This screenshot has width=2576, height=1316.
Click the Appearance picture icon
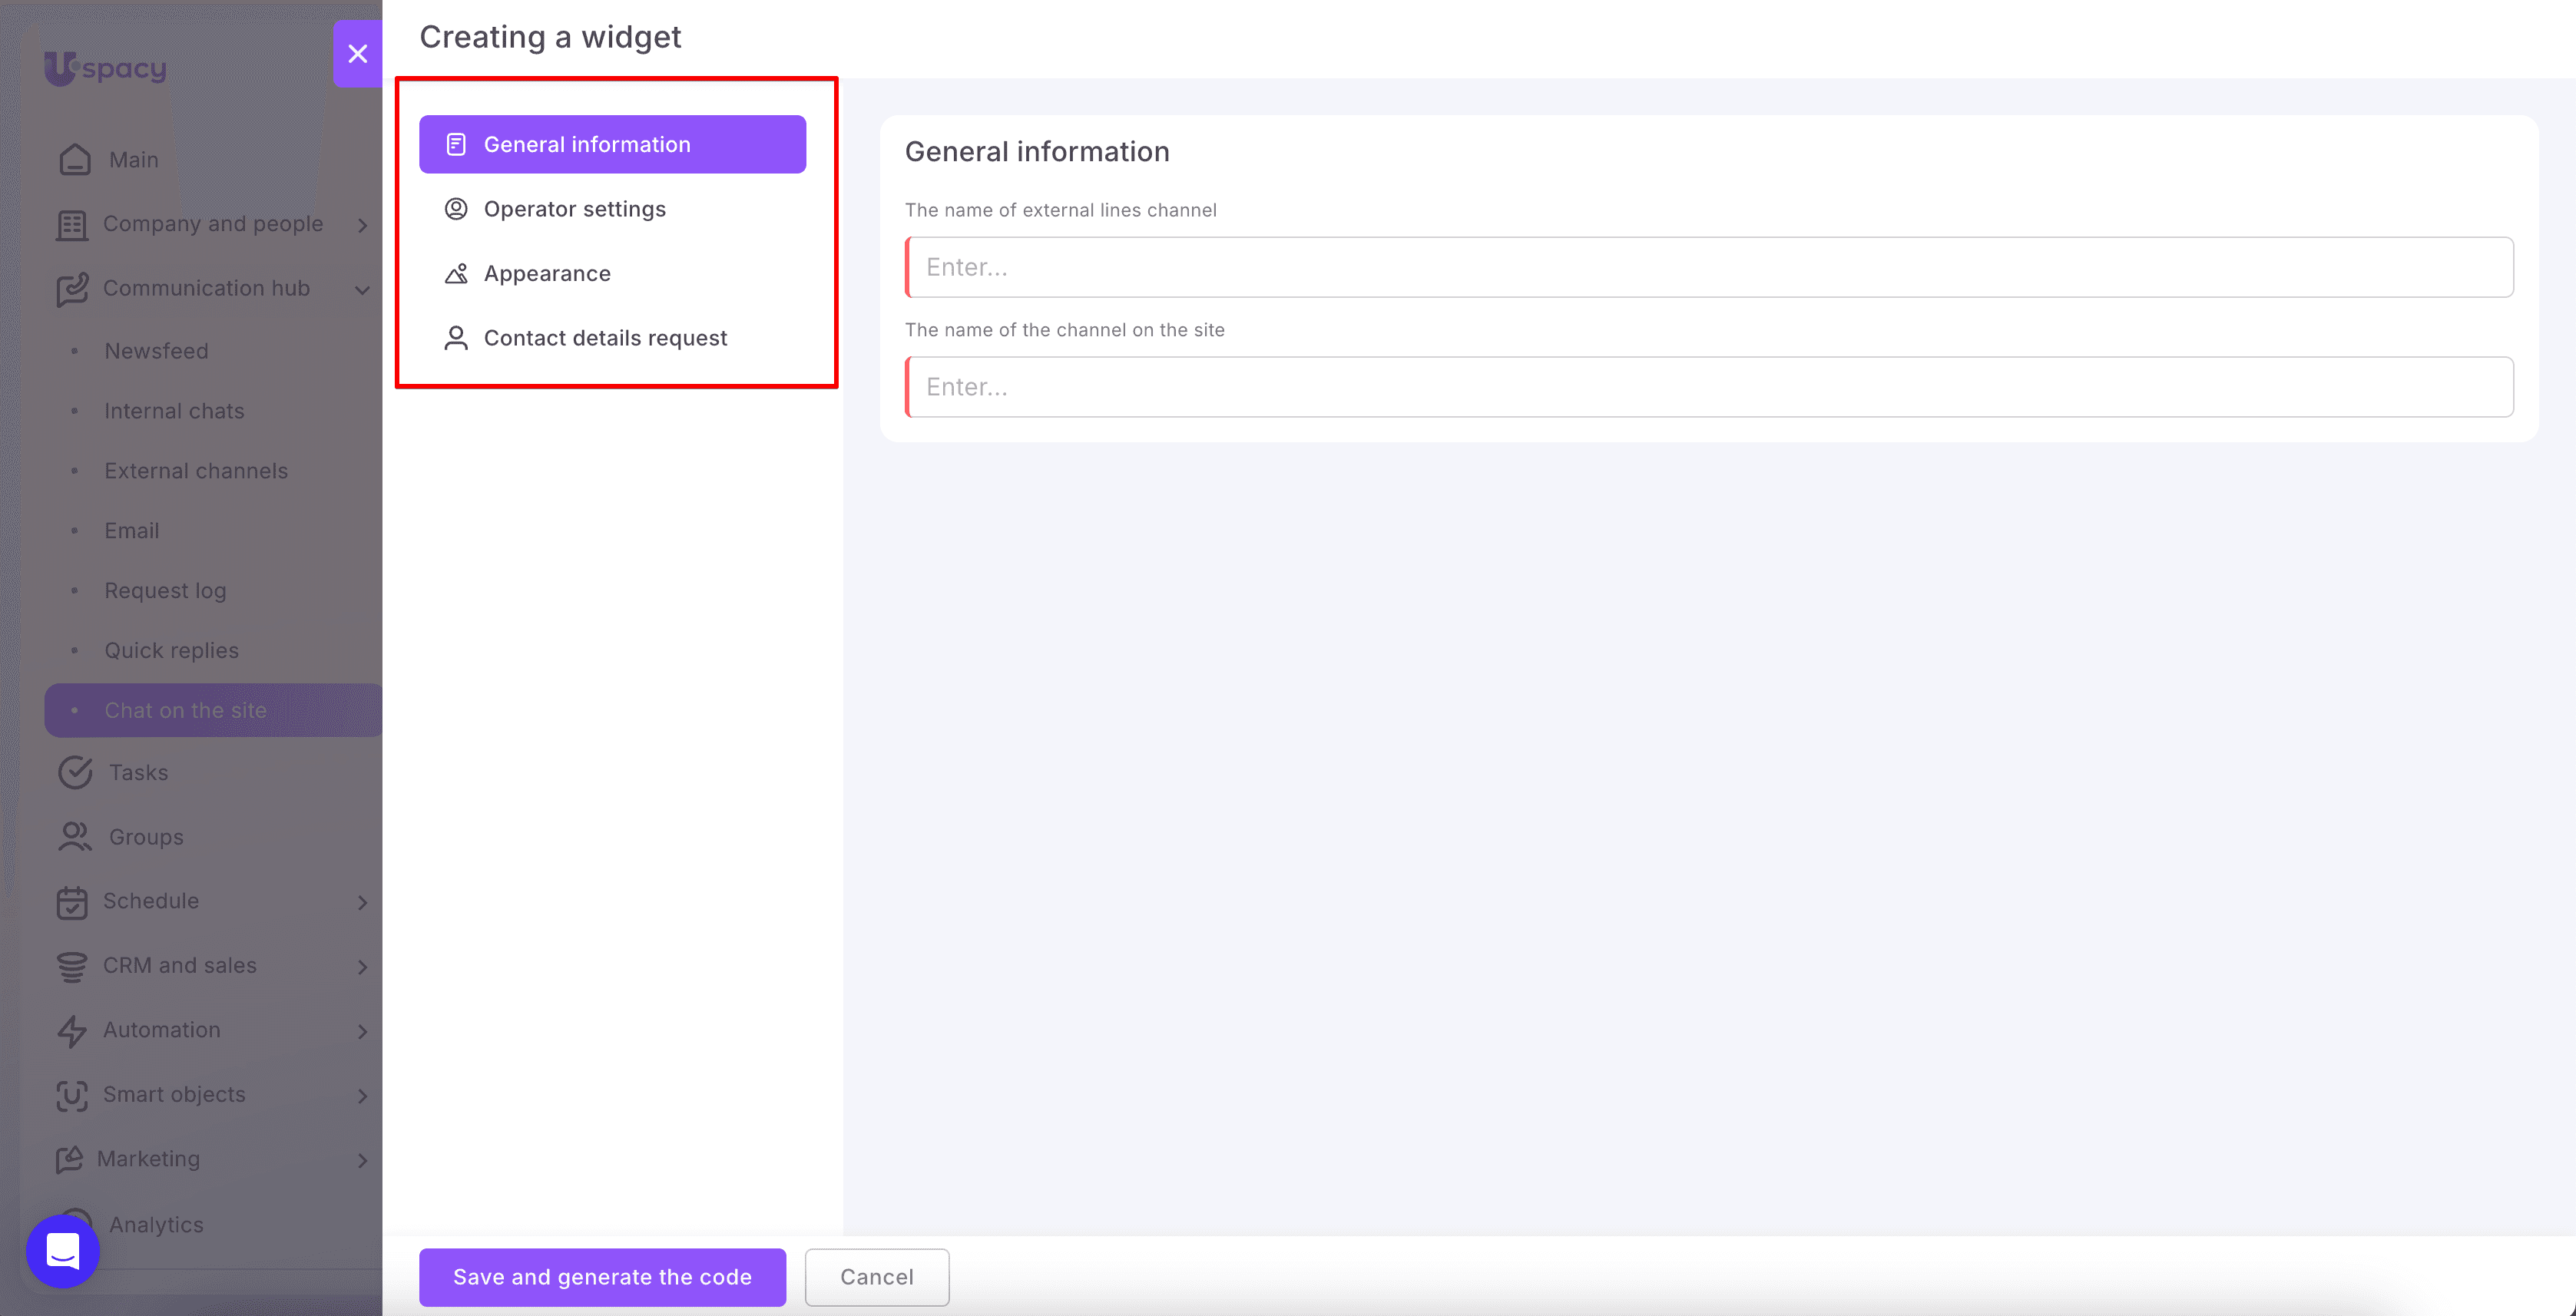tap(456, 273)
